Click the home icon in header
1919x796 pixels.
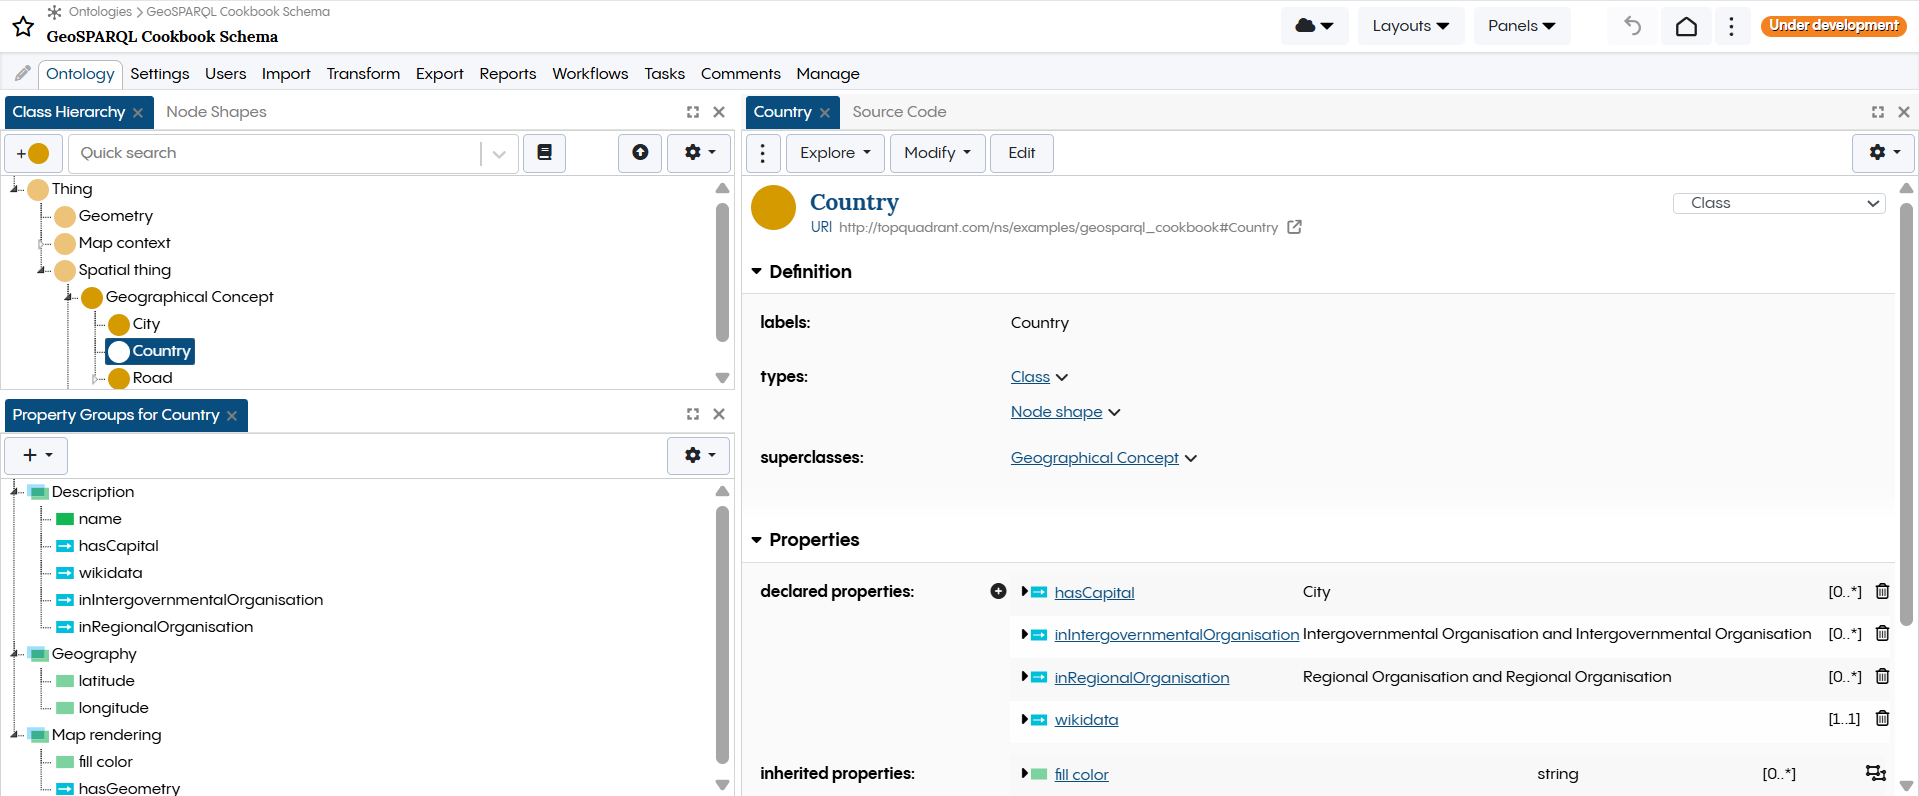(x=1686, y=26)
